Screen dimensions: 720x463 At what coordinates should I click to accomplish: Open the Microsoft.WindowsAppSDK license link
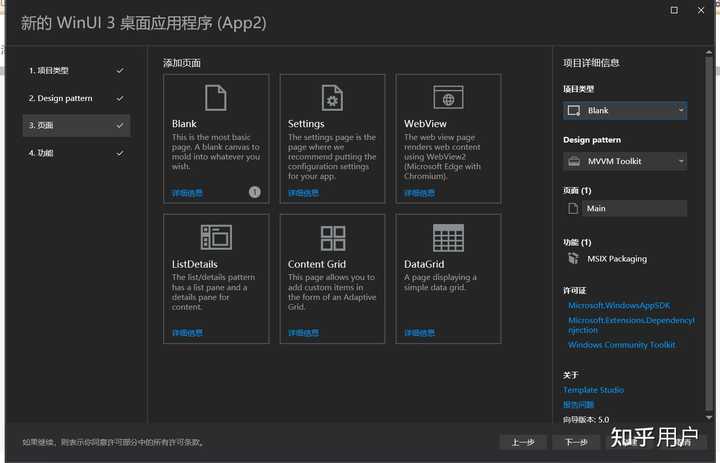[x=607, y=305]
